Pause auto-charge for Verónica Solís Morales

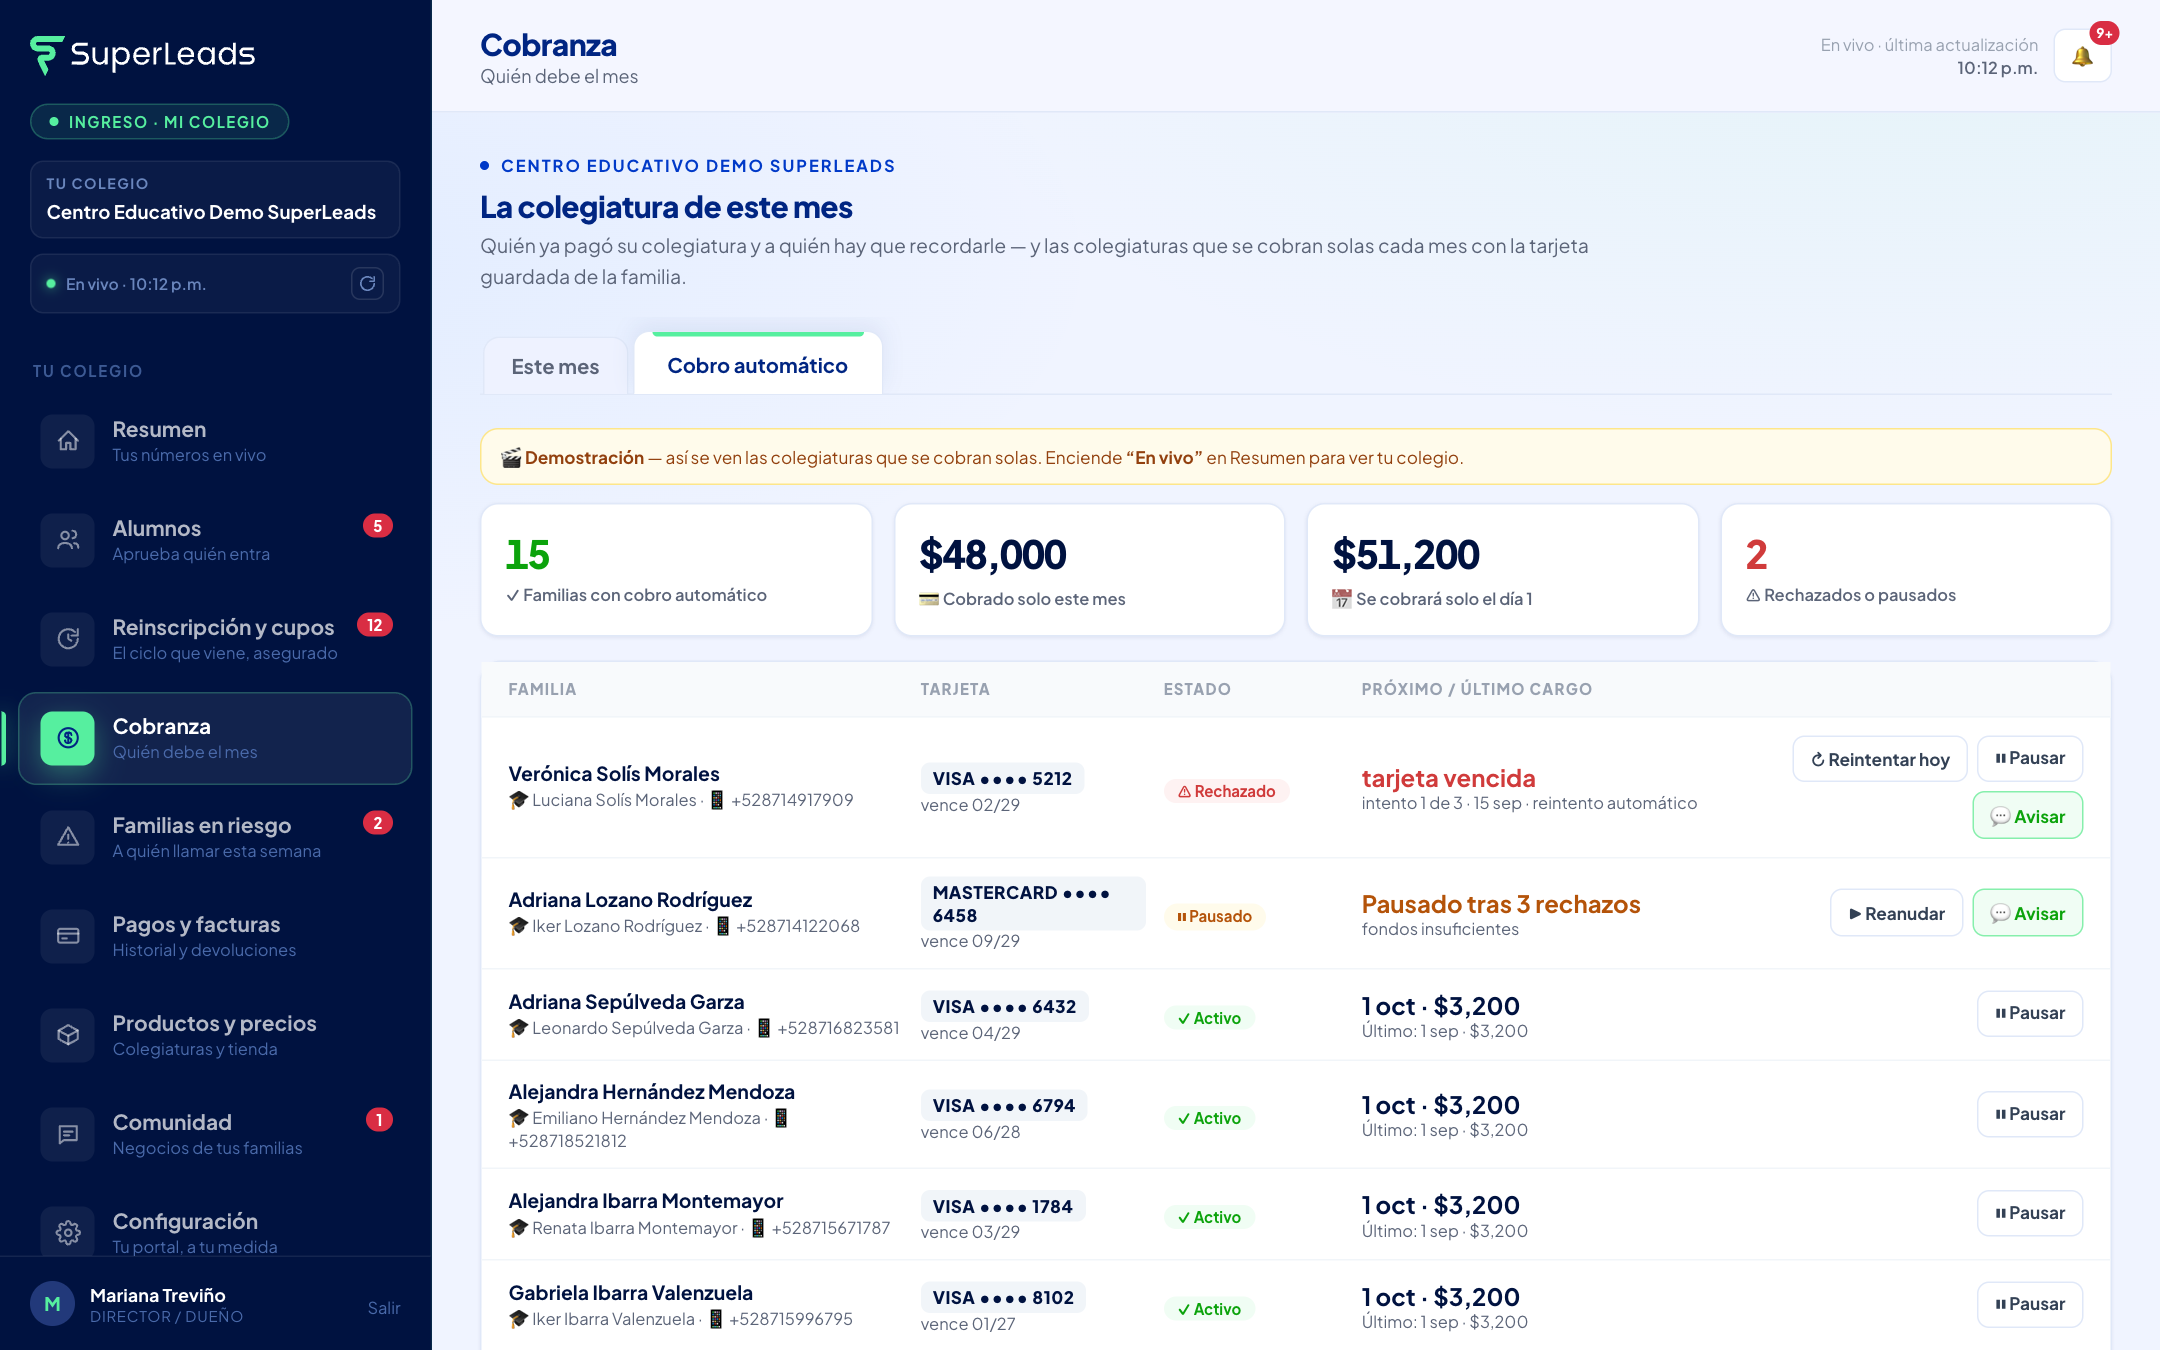(x=2030, y=759)
